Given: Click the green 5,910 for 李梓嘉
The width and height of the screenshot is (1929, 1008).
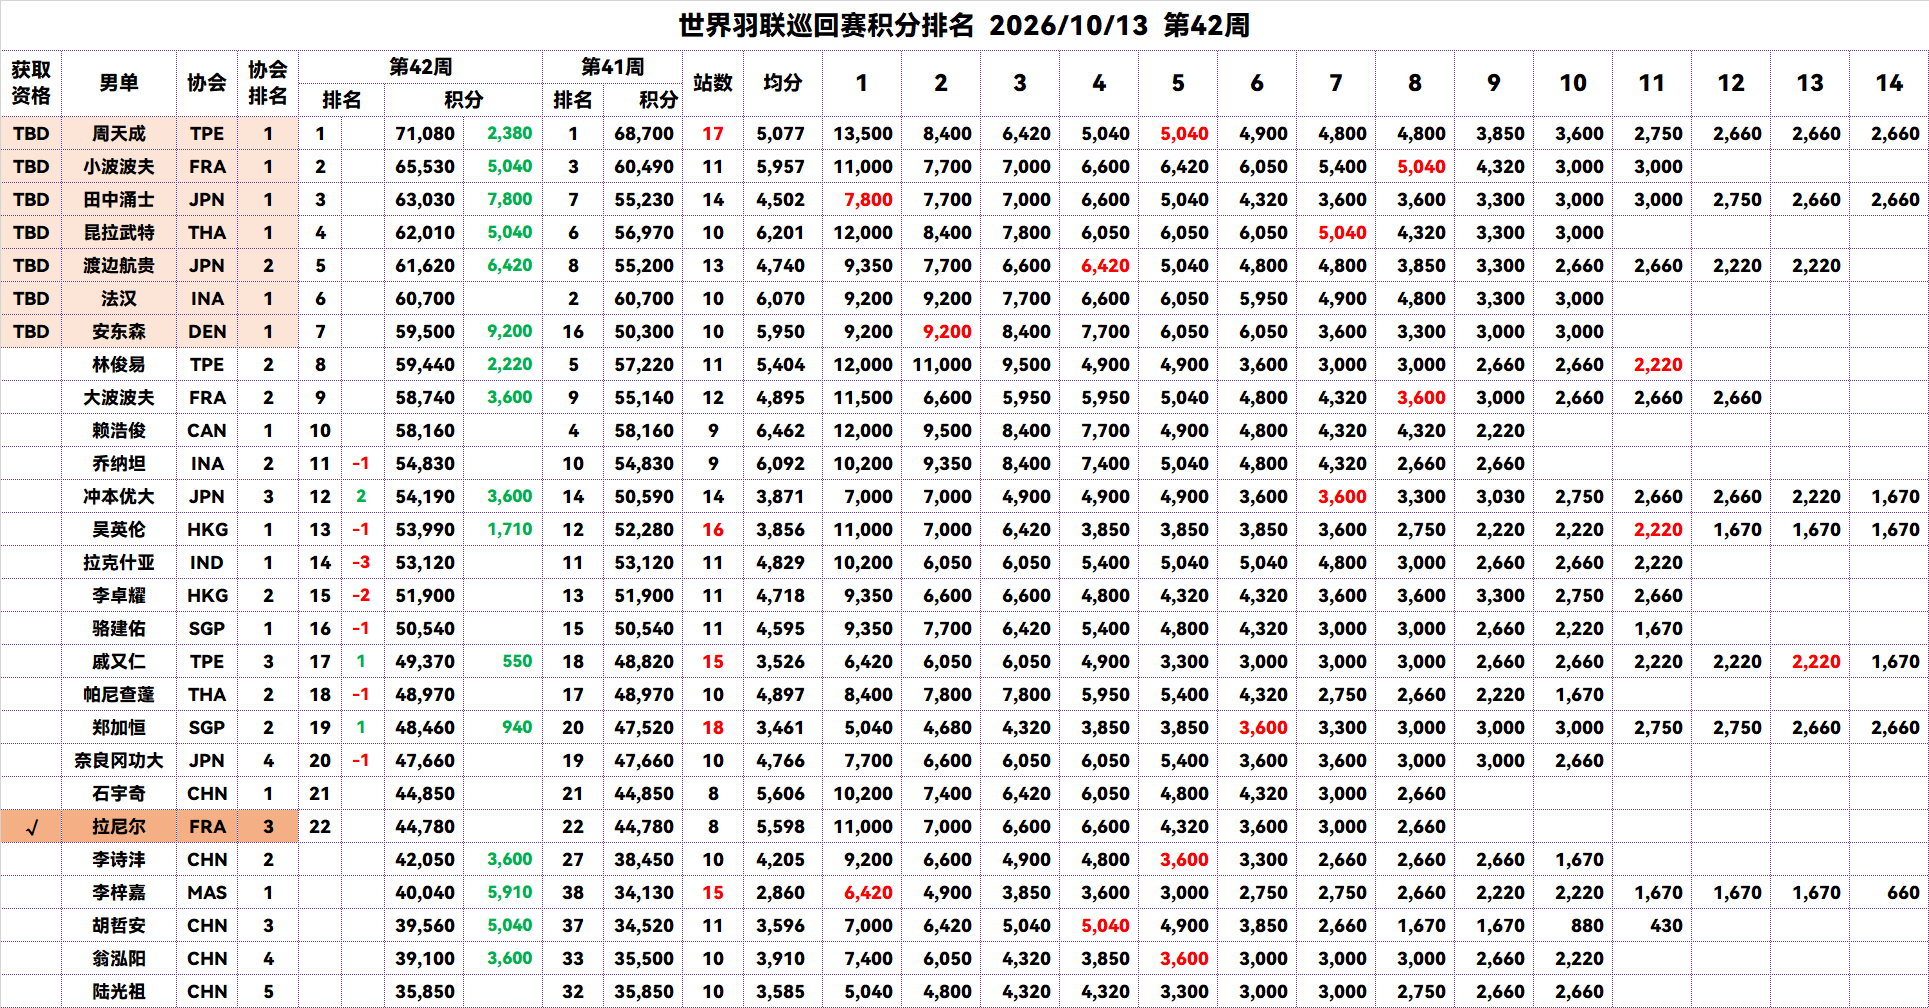Looking at the screenshot, I should [510, 892].
